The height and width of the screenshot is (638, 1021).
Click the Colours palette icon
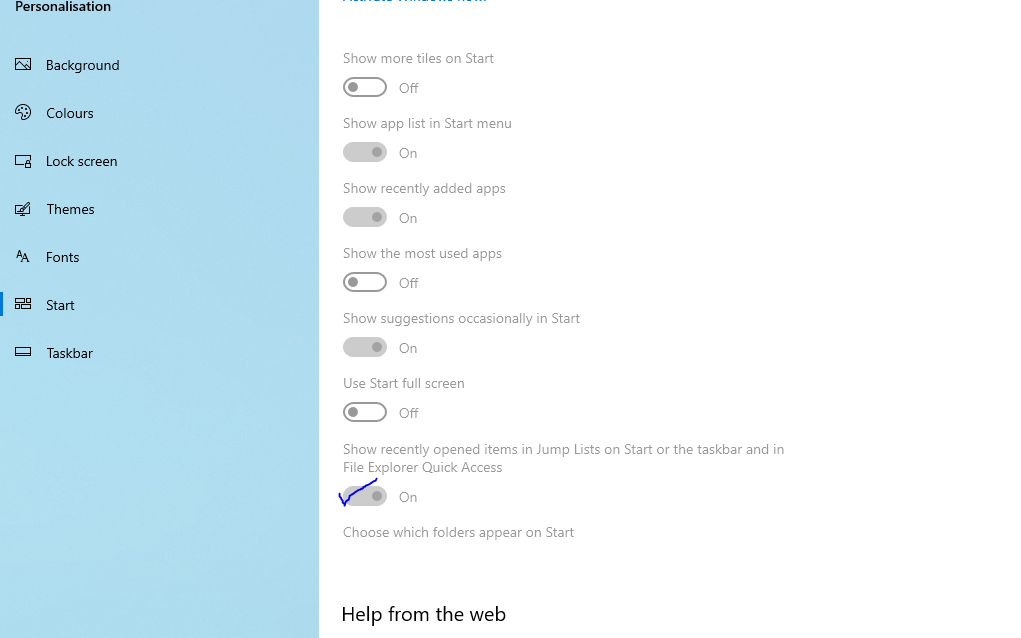(x=23, y=113)
